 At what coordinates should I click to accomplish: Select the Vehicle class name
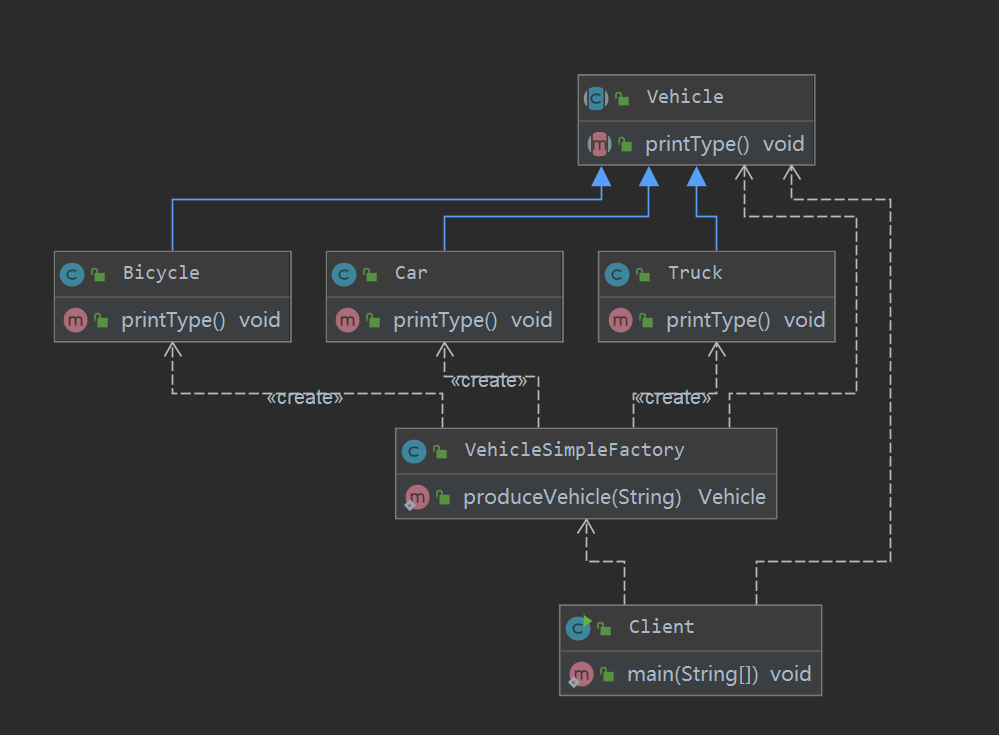pyautogui.click(x=685, y=97)
